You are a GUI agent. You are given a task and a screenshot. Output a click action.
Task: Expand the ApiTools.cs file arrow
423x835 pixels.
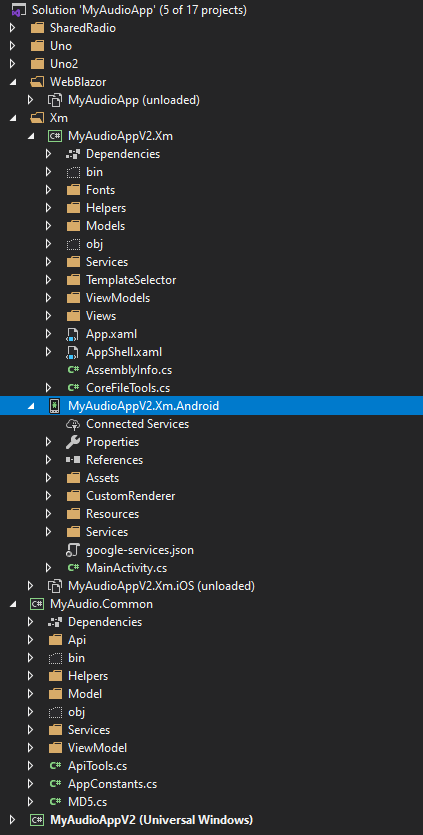pyautogui.click(x=30, y=766)
